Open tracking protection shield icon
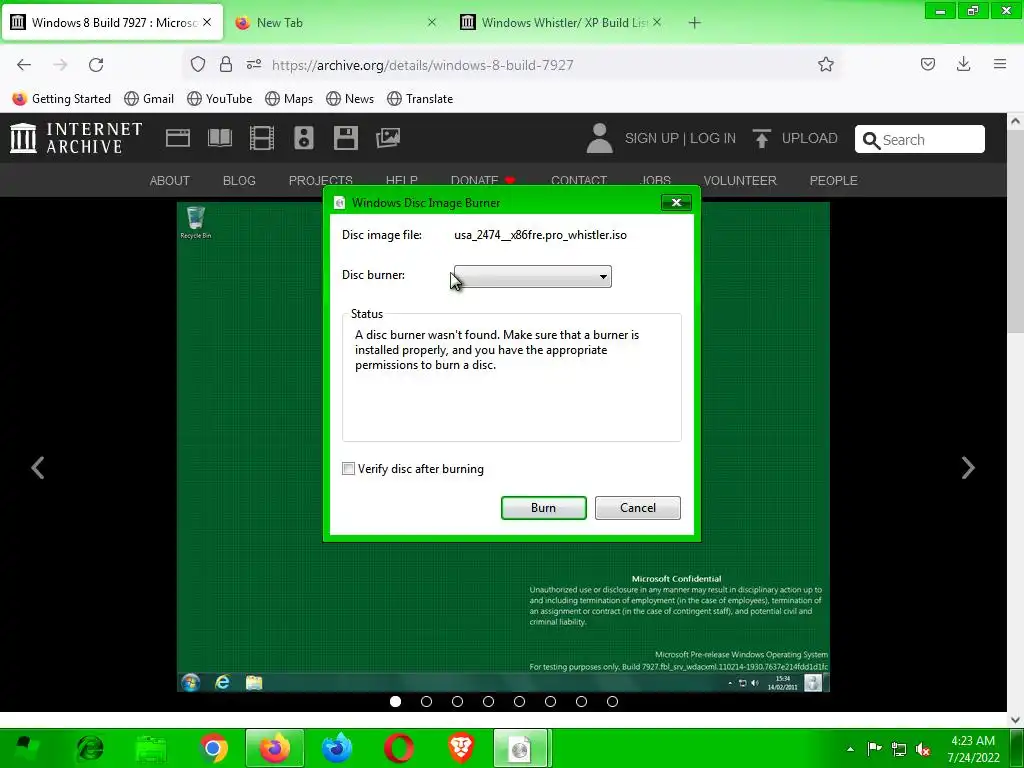This screenshot has height=768, width=1024. click(198, 64)
